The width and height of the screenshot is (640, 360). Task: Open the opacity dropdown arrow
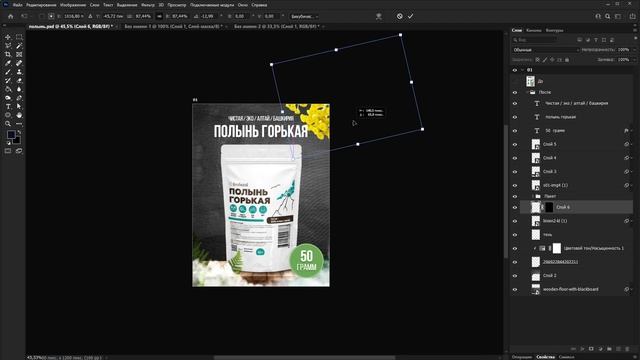(x=634, y=50)
